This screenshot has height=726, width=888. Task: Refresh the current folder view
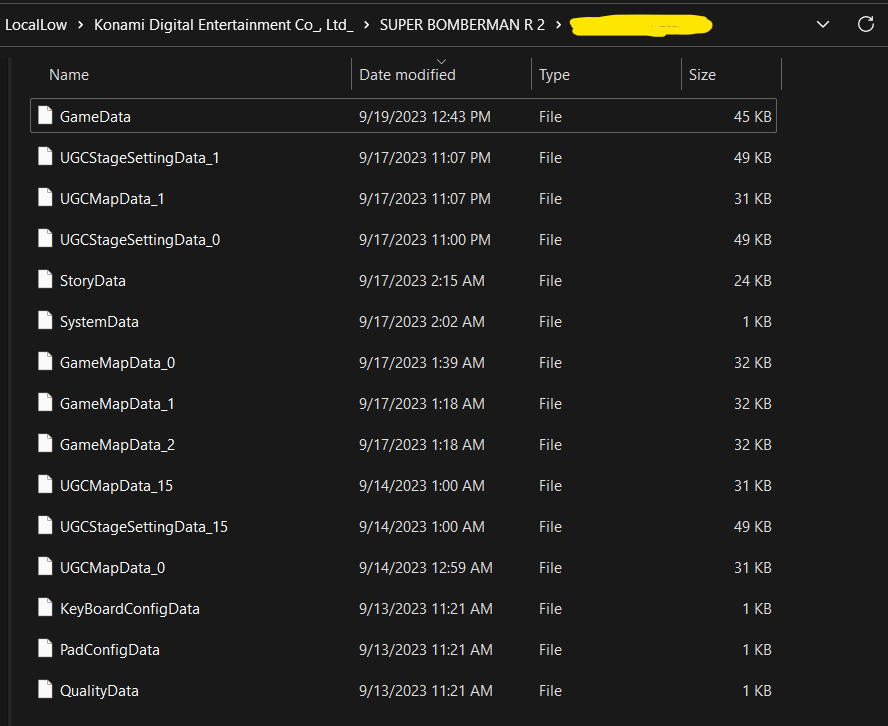point(865,24)
